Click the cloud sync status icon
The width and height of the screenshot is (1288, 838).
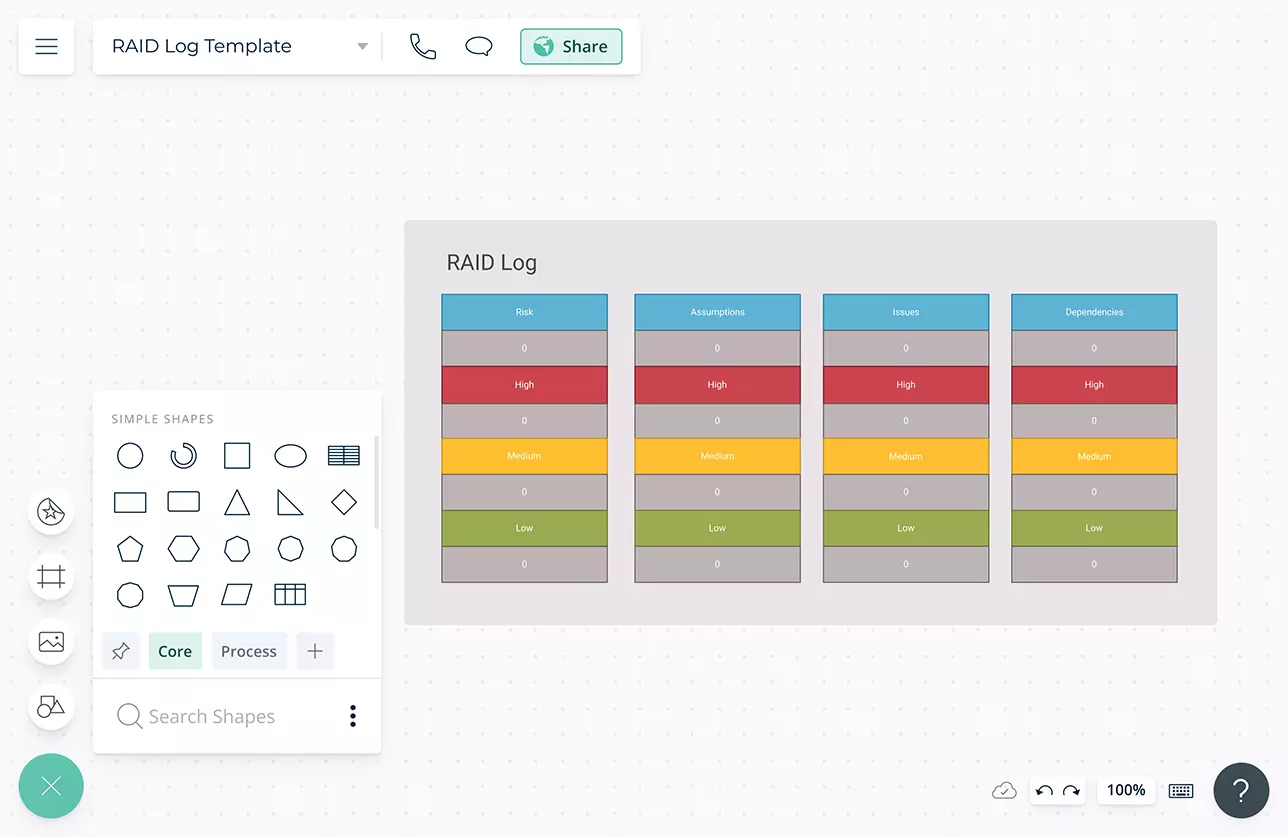[1004, 791]
